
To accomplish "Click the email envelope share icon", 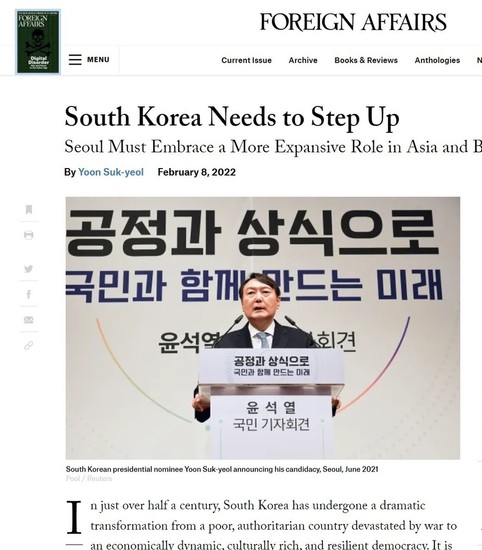I will (x=29, y=320).
